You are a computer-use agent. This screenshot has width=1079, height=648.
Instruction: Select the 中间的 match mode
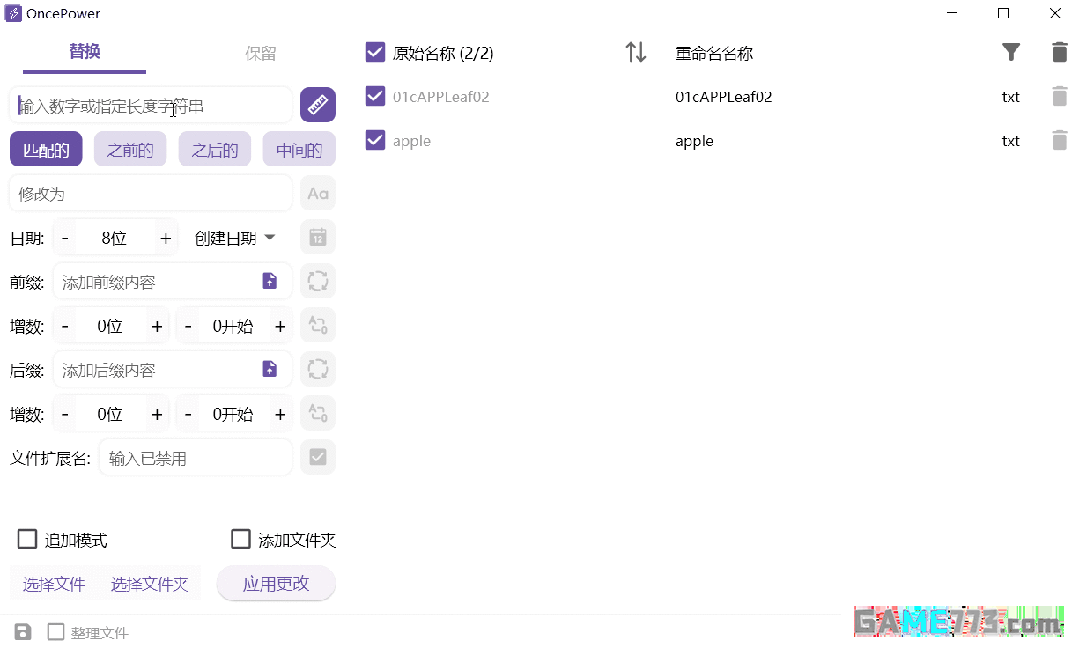298,148
